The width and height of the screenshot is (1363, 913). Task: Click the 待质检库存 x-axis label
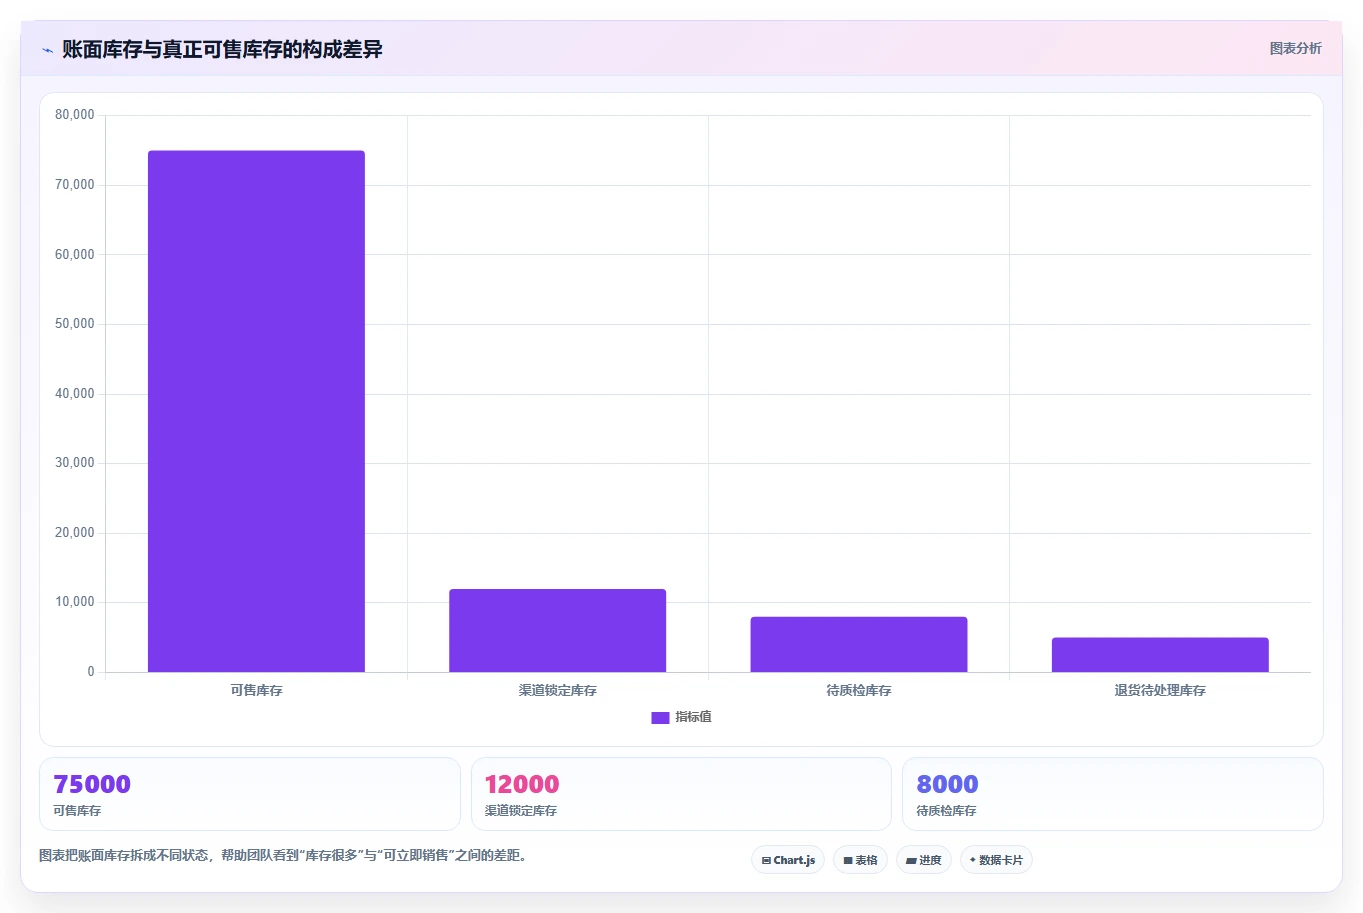(x=859, y=690)
